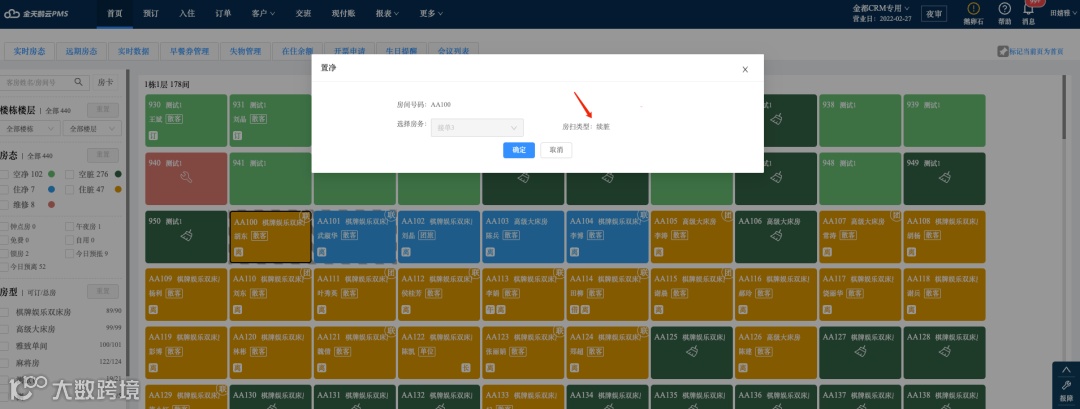The width and height of the screenshot is (1080, 409).
Task: Click into the 客房姓名/房间号 search field
Action: pyautogui.click(x=37, y=82)
